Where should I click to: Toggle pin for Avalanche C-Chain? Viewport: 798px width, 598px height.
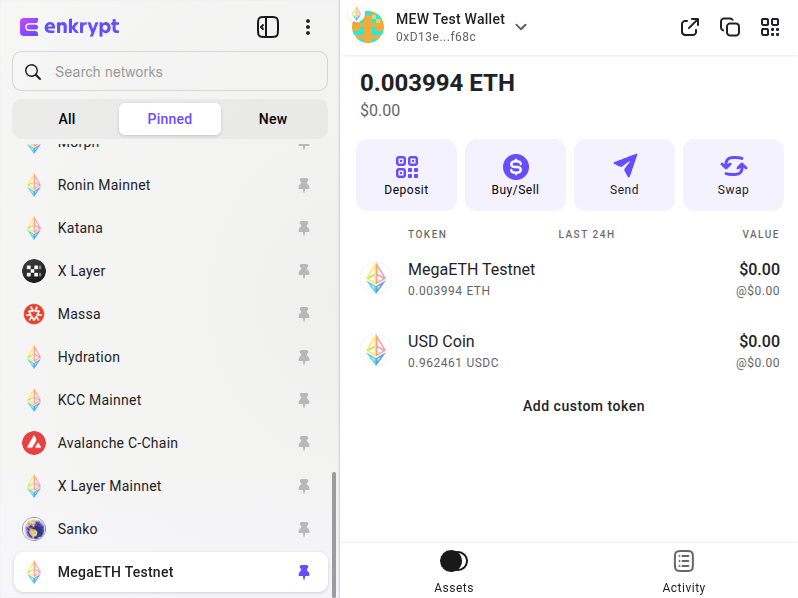click(x=304, y=443)
